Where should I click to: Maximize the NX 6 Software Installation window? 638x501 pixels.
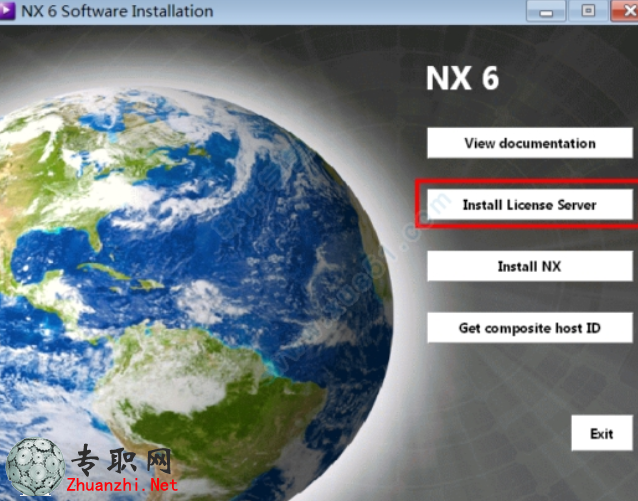point(588,11)
